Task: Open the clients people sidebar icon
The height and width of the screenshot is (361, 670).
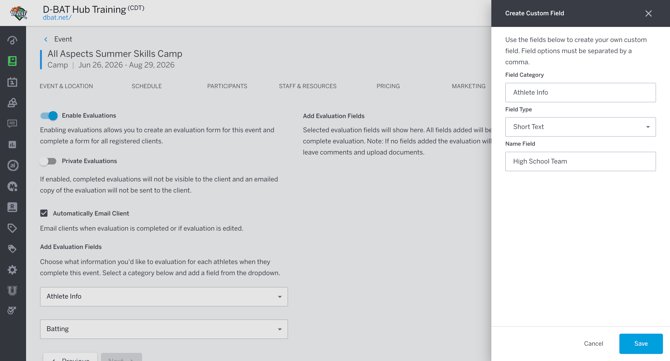Action: click(x=12, y=103)
